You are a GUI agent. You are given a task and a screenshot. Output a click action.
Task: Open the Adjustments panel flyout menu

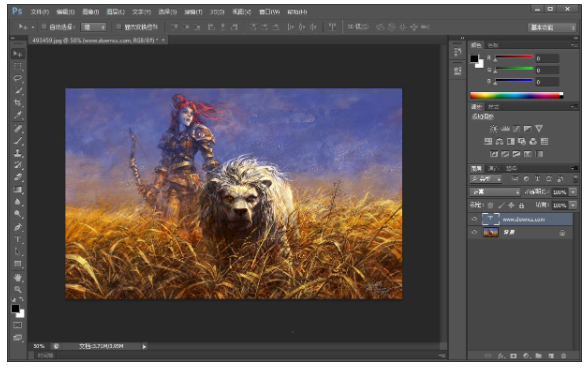click(574, 107)
